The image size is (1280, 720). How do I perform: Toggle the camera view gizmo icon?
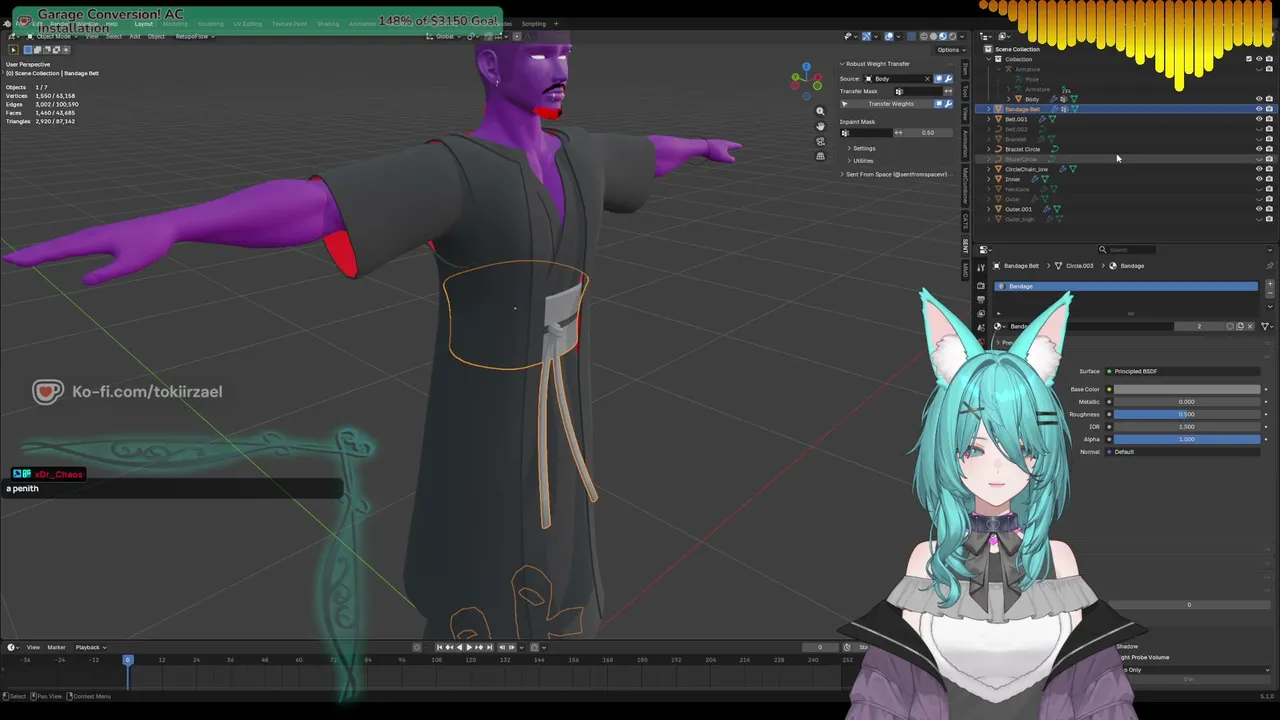point(820,141)
